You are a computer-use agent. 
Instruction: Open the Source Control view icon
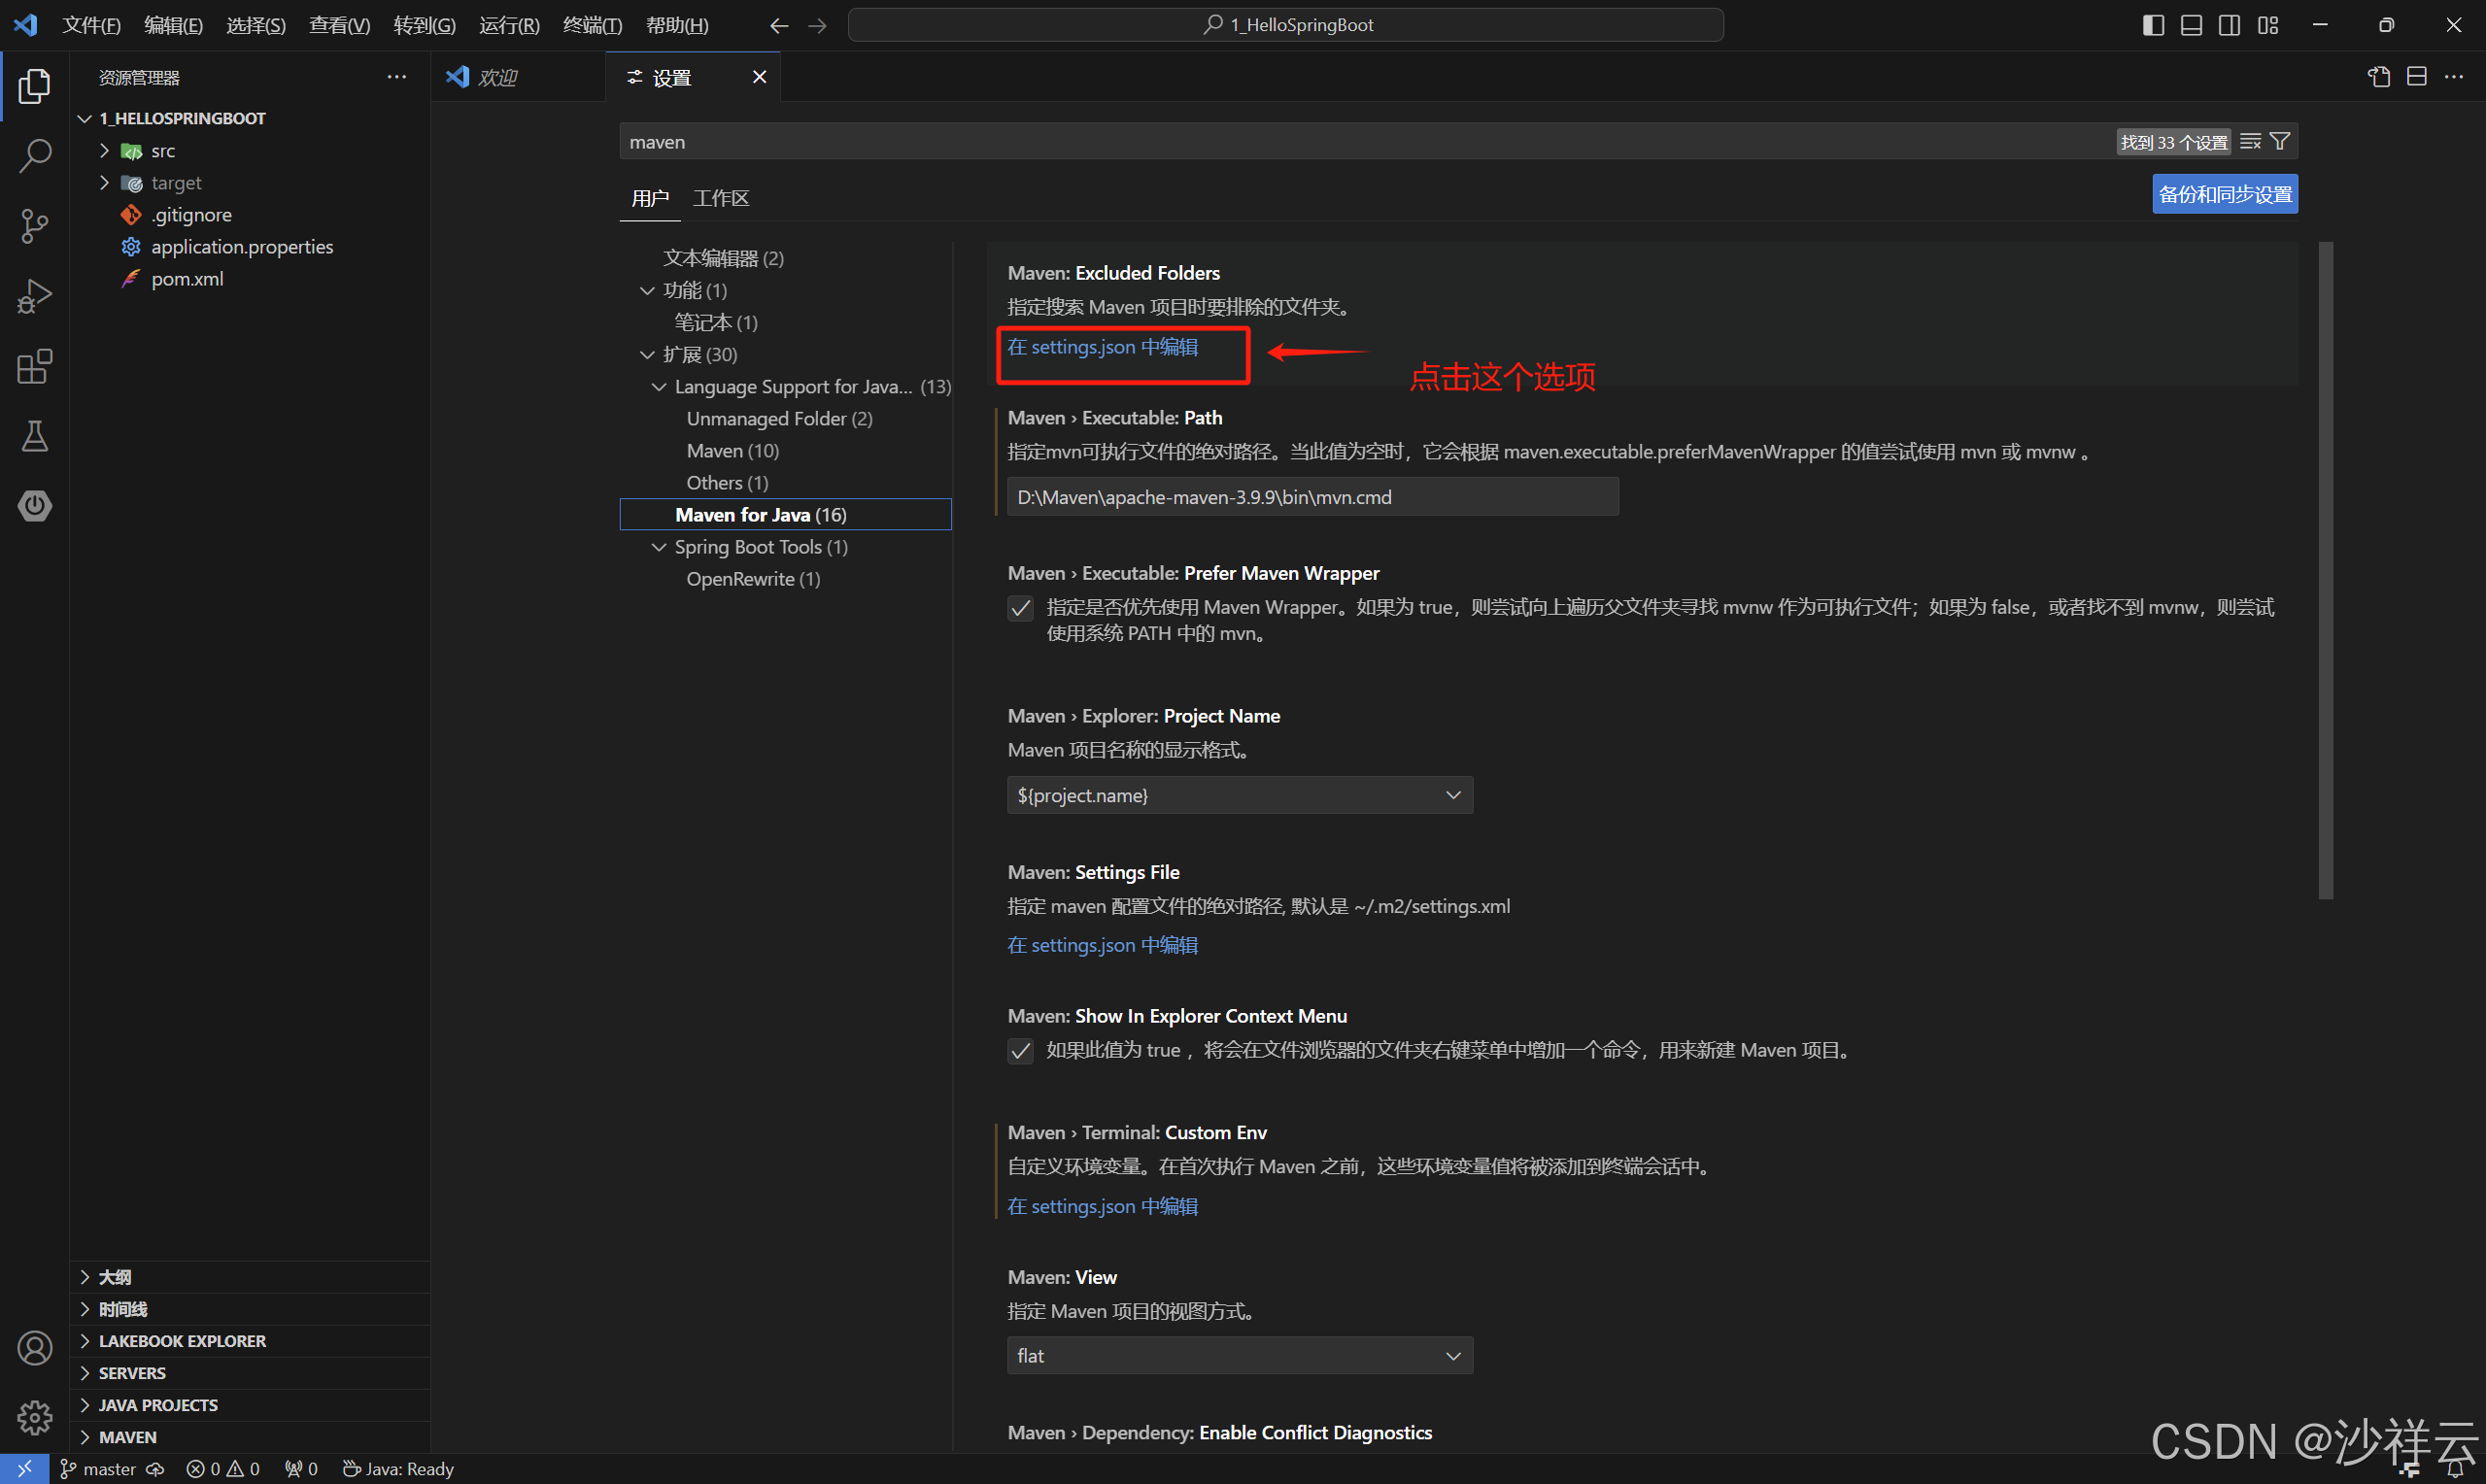tap(34, 226)
